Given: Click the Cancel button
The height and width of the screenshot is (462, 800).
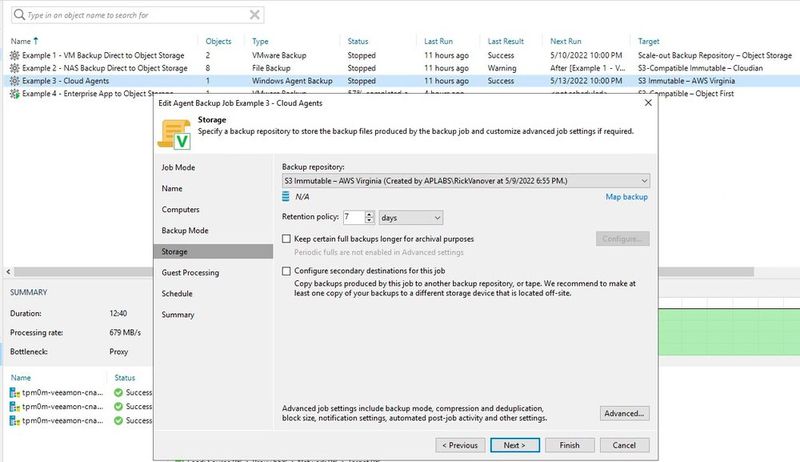Looking at the screenshot, I should coord(624,445).
